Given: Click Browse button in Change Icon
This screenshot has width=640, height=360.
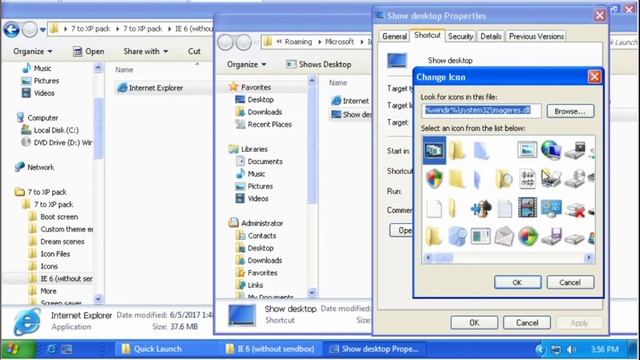Looking at the screenshot, I should (570, 111).
